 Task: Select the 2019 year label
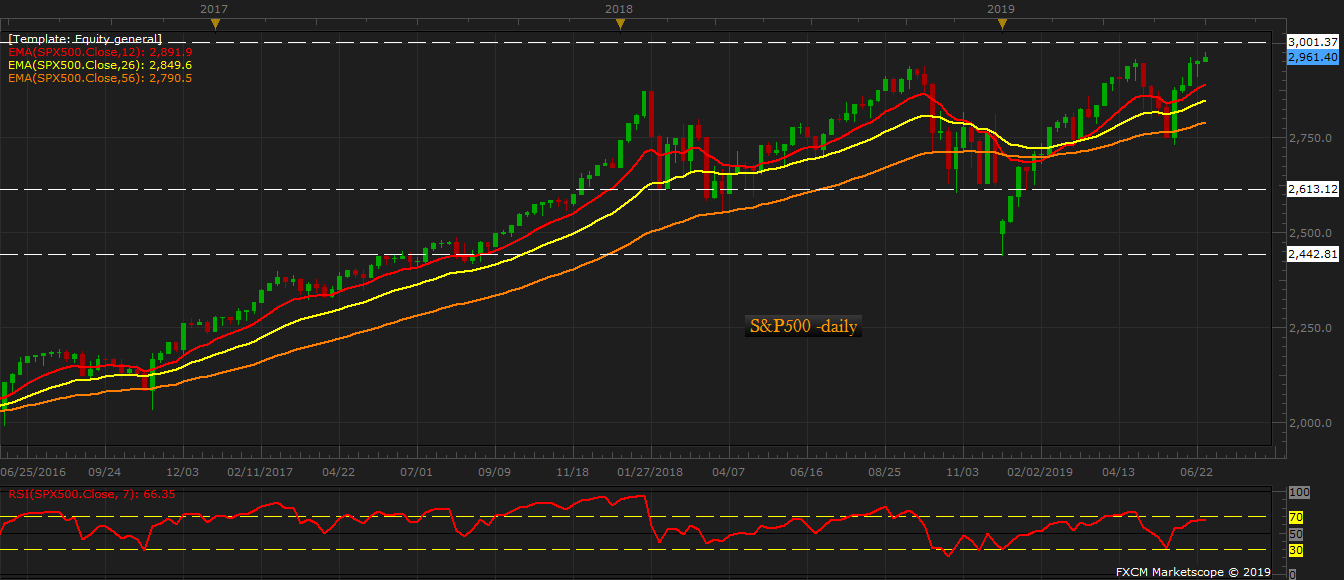[x=1002, y=8]
